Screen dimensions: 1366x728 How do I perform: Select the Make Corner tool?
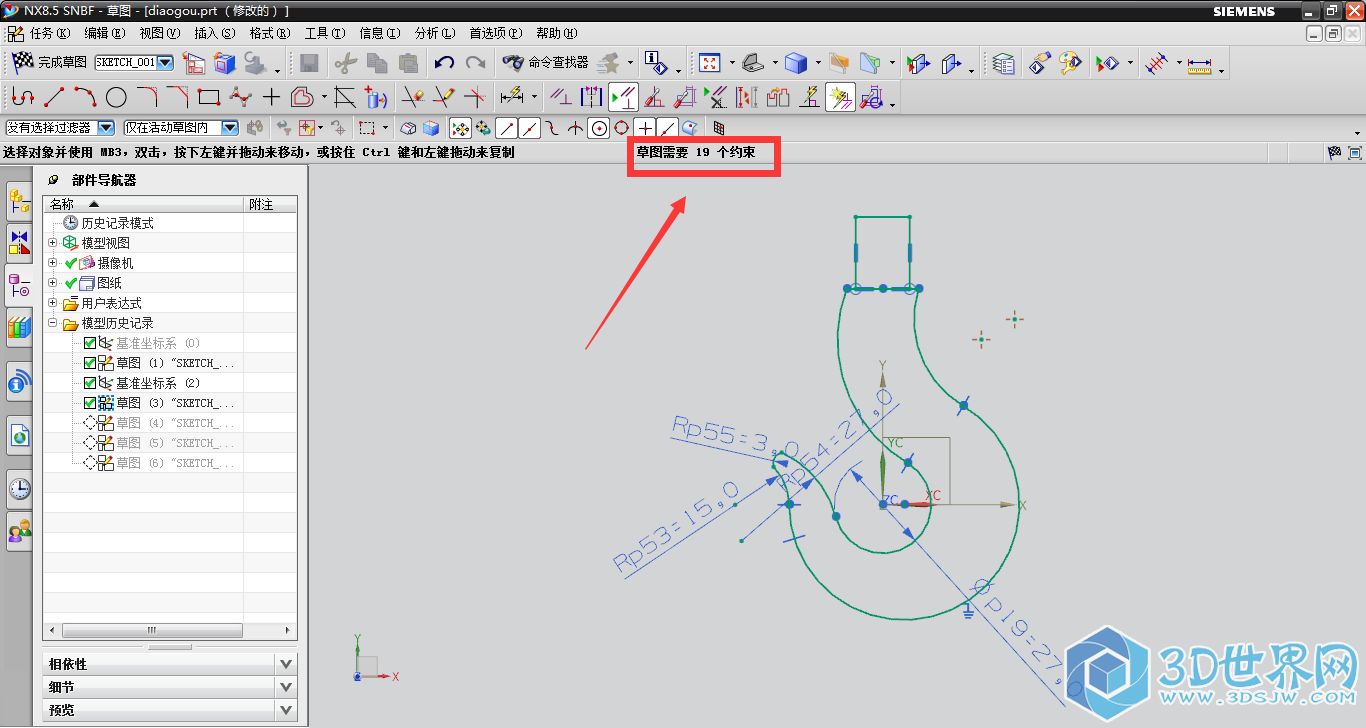475,97
